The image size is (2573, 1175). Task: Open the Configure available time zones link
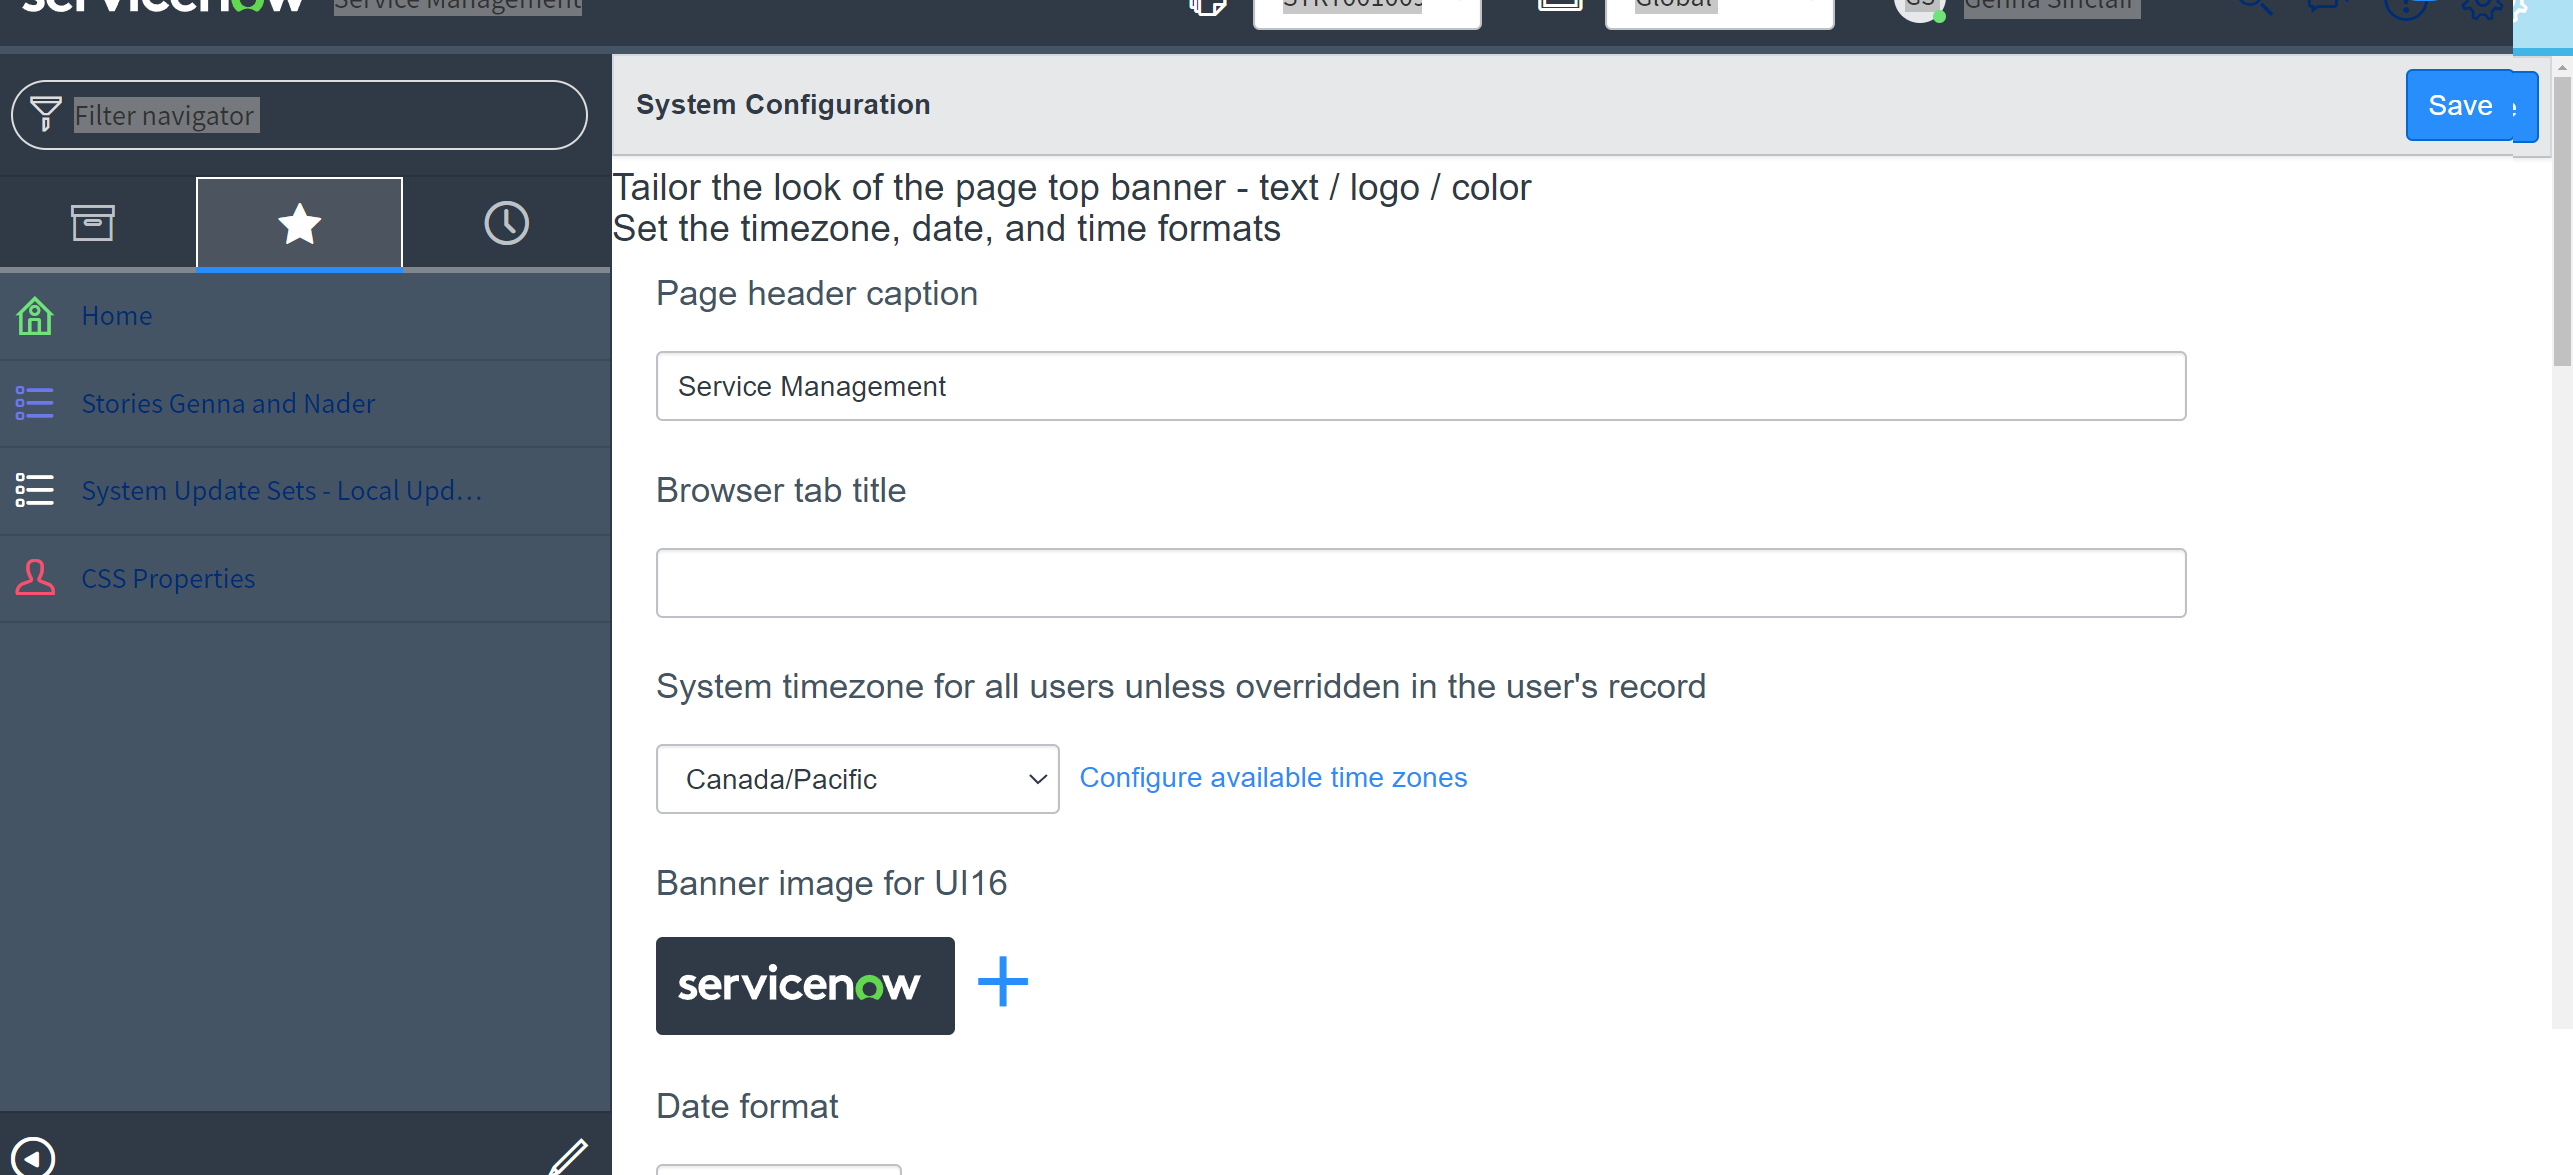coord(1273,778)
